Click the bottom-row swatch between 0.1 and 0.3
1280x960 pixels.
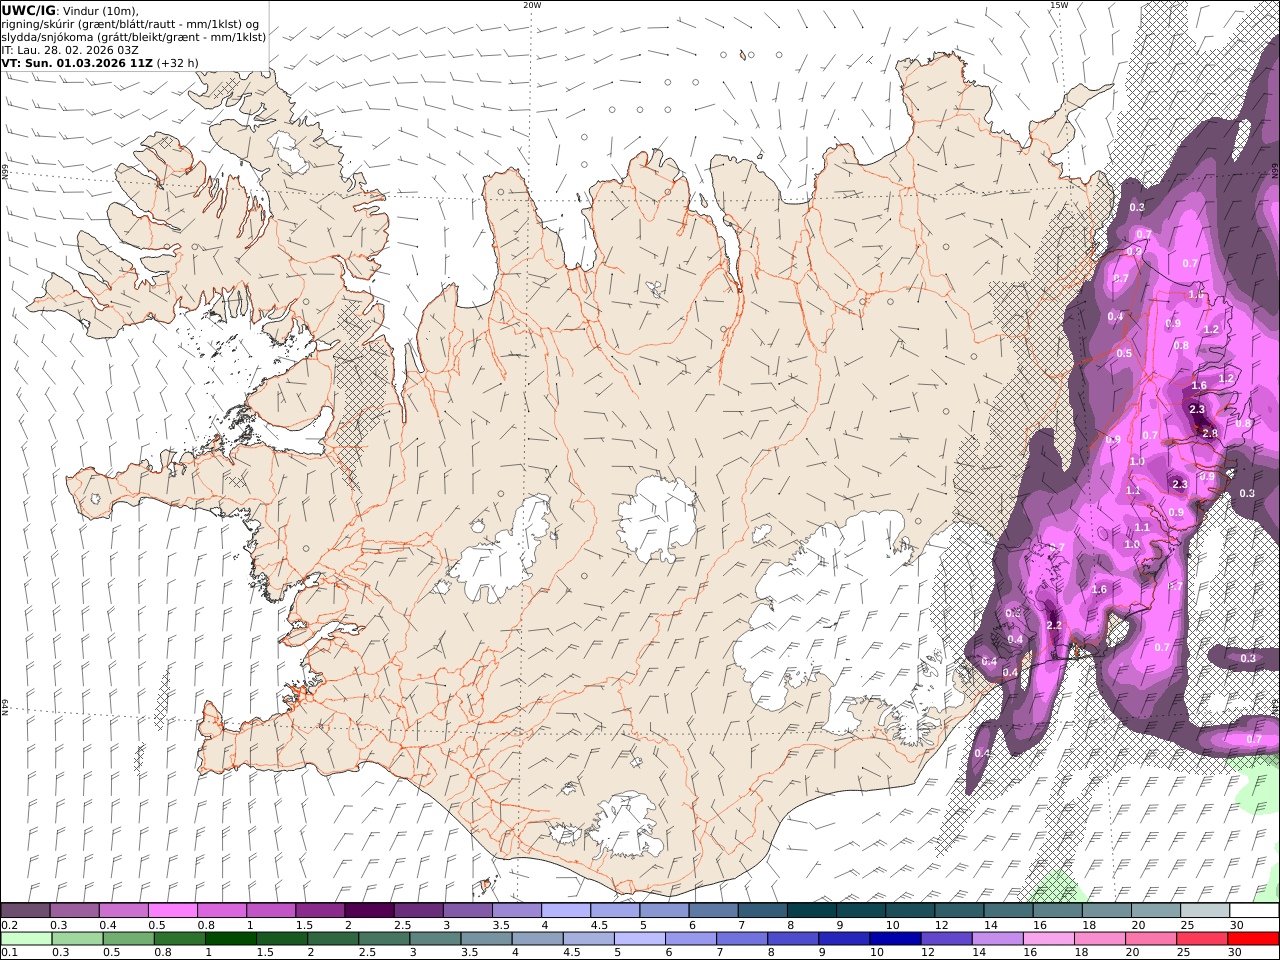(27, 938)
